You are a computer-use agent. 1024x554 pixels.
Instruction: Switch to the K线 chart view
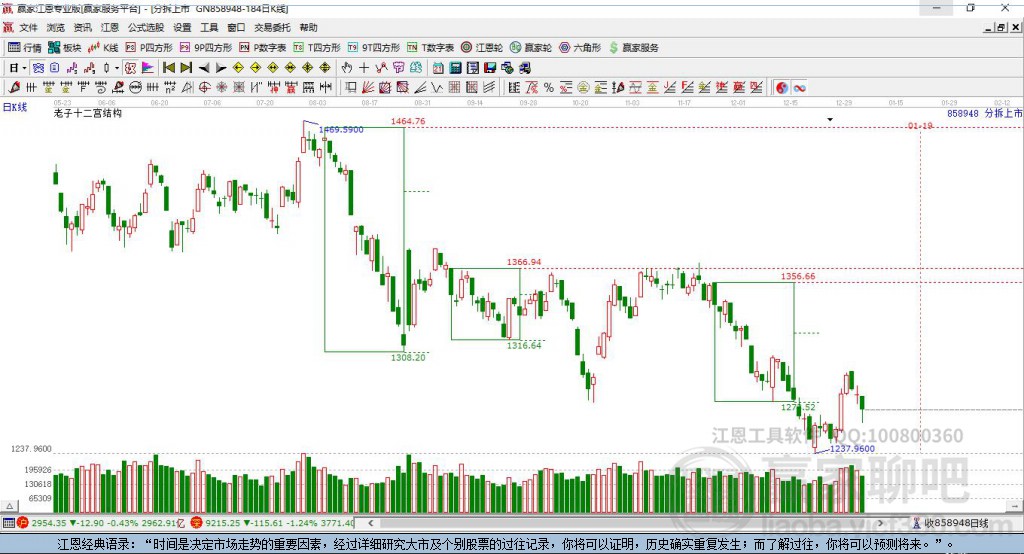[103, 48]
